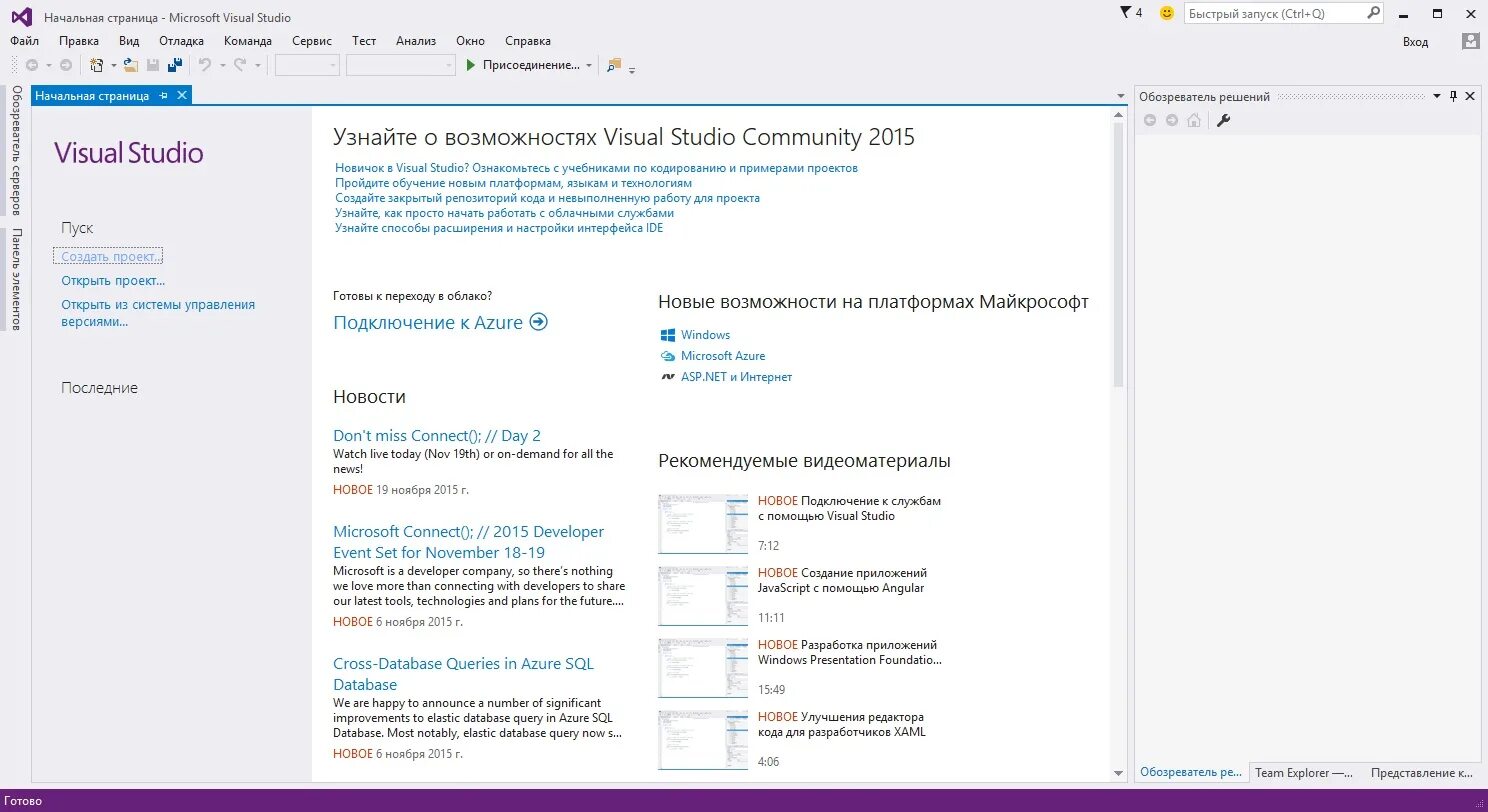
Task: Open the Справка menu
Action: tap(528, 41)
